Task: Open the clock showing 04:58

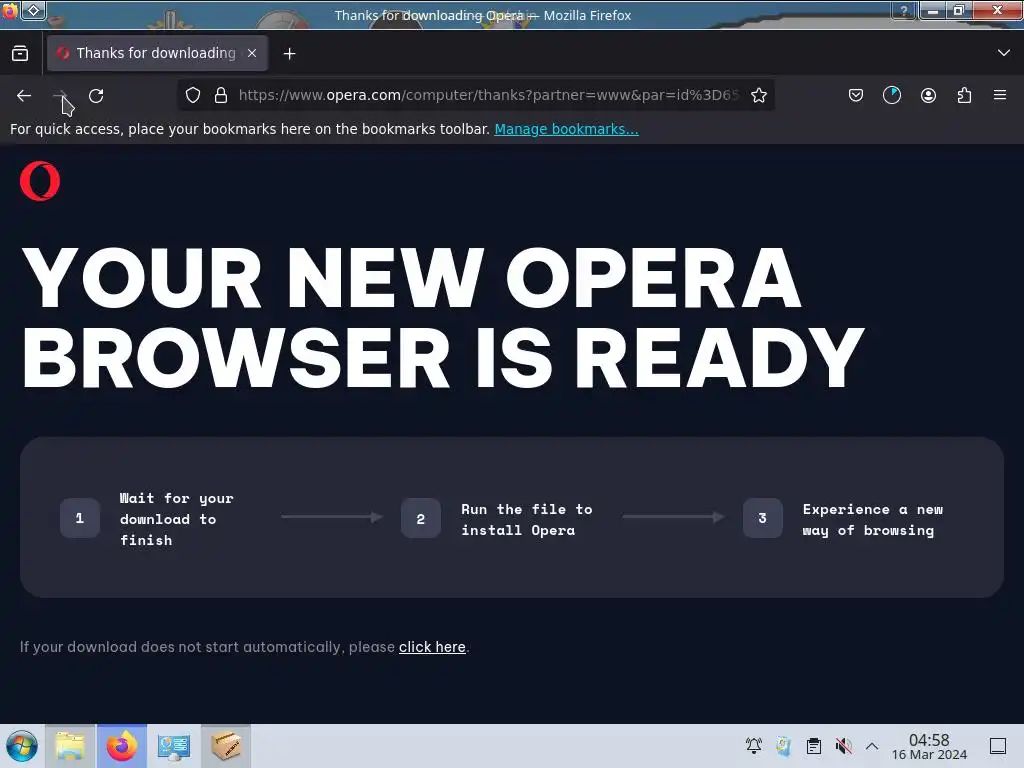Action: click(x=929, y=746)
